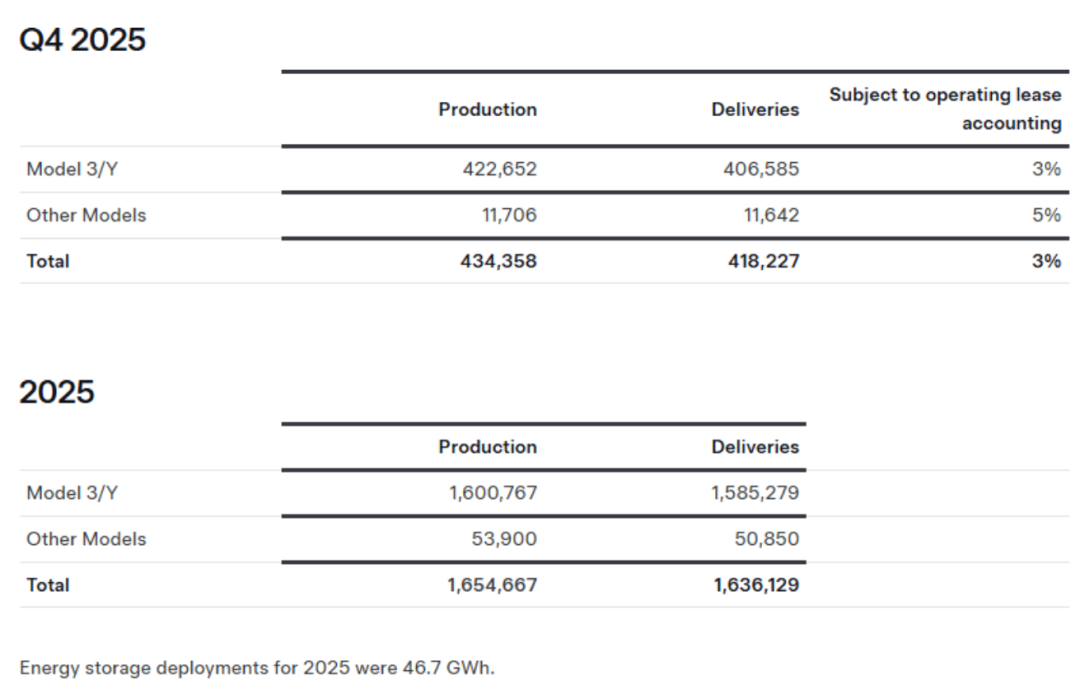Click Q4 Model 3/Y production value 422,652

click(499, 169)
